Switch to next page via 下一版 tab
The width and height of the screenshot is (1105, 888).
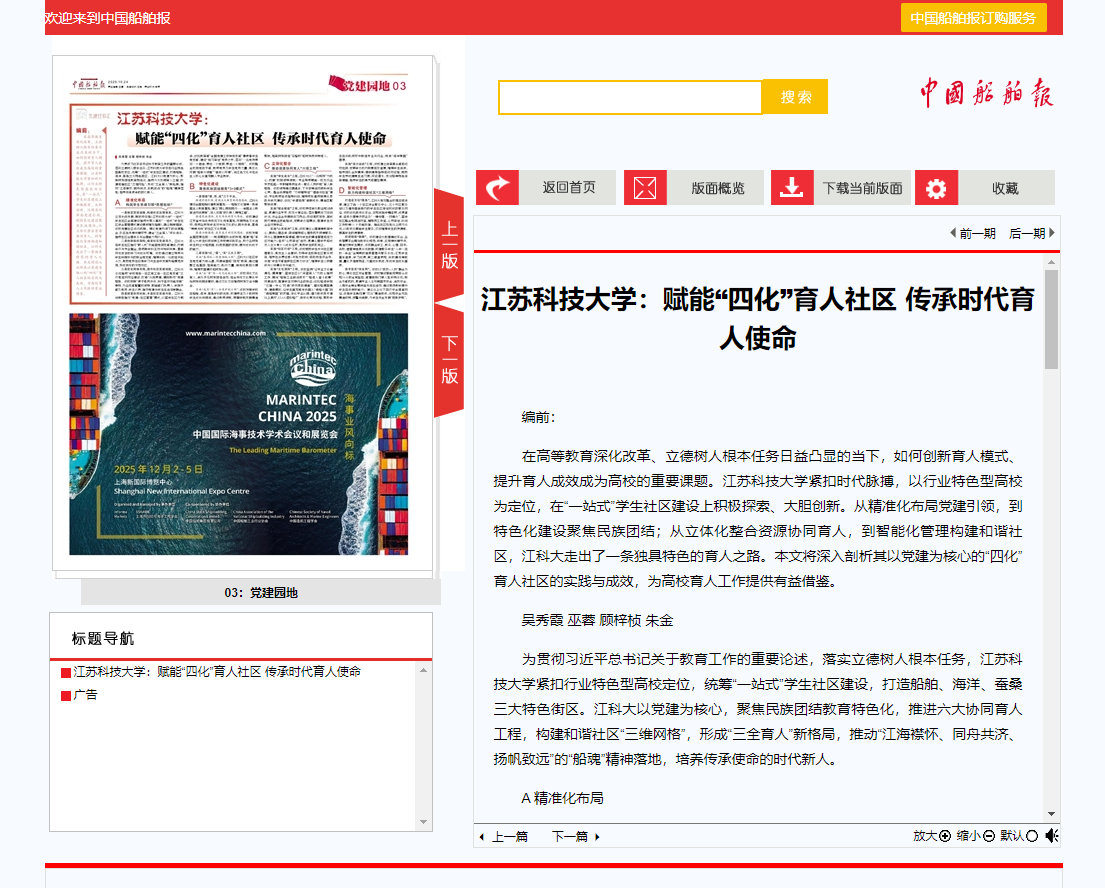coord(450,360)
